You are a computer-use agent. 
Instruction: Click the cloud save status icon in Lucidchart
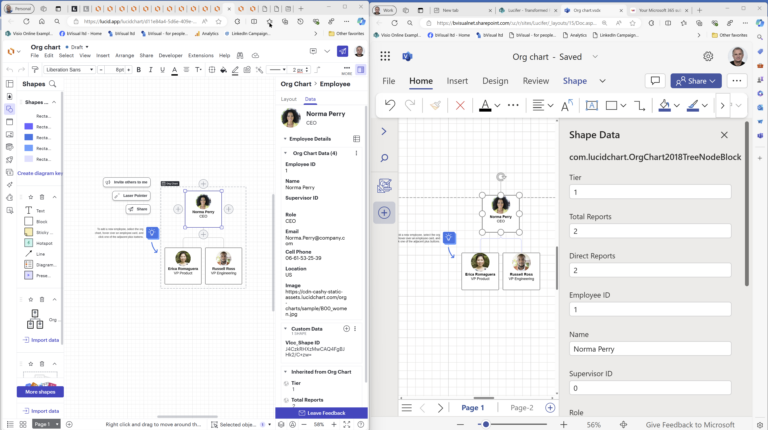click(255, 56)
